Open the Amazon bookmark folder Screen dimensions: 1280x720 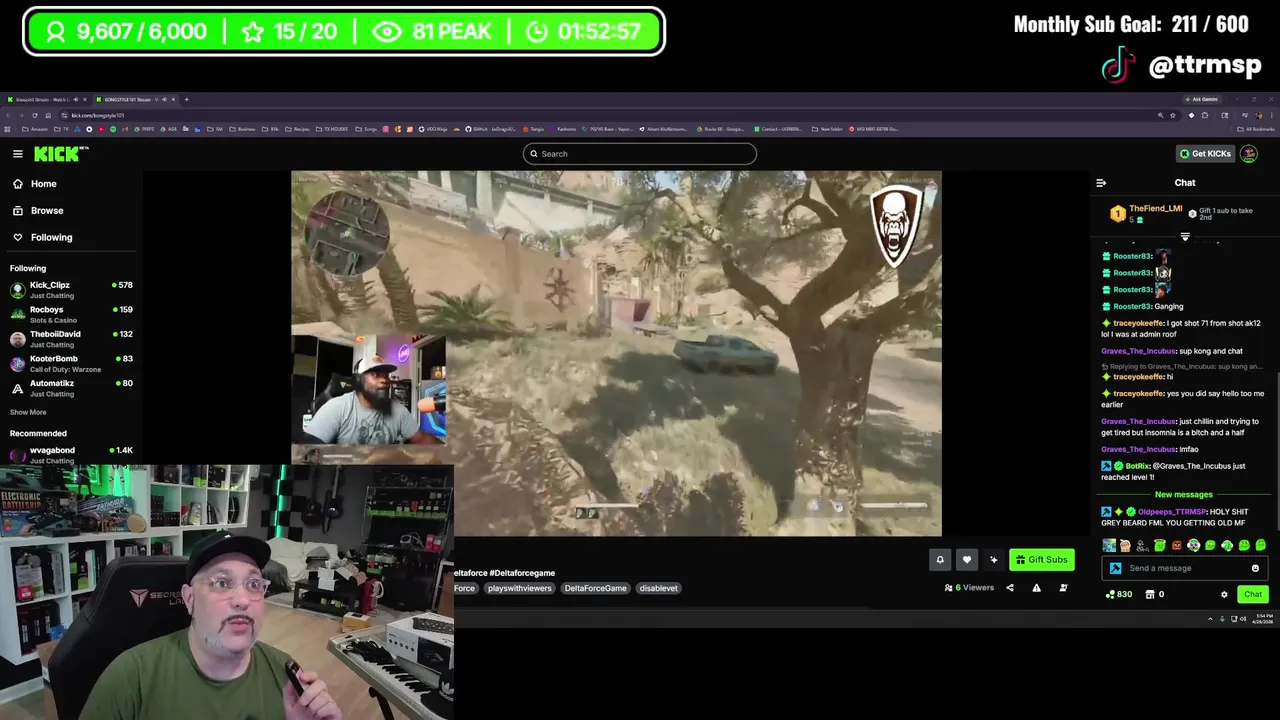[35, 129]
